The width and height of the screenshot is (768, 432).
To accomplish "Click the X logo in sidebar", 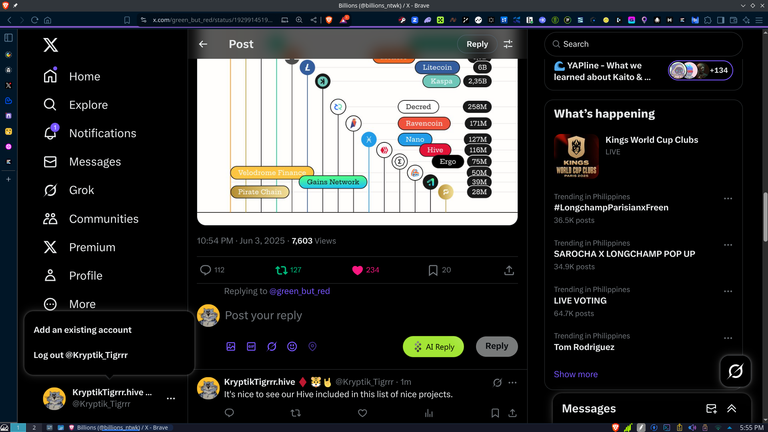I will [x=50, y=45].
